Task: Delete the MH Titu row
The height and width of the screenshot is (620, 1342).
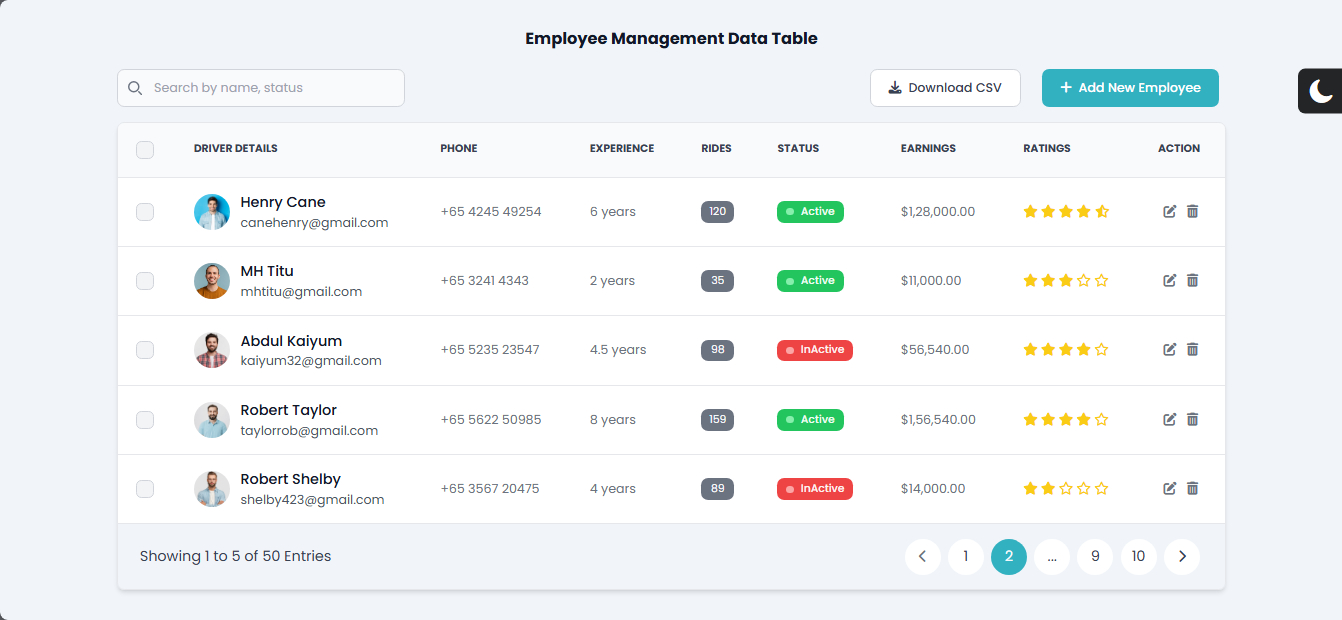Action: (x=1192, y=281)
